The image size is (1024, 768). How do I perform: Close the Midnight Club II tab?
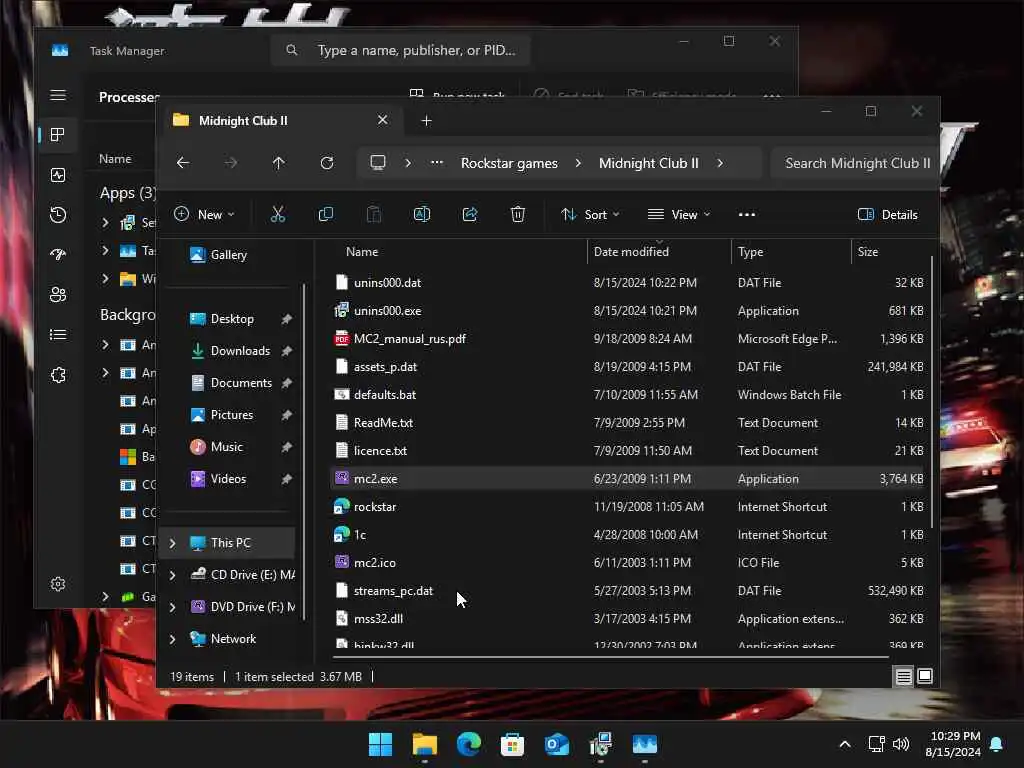point(383,120)
